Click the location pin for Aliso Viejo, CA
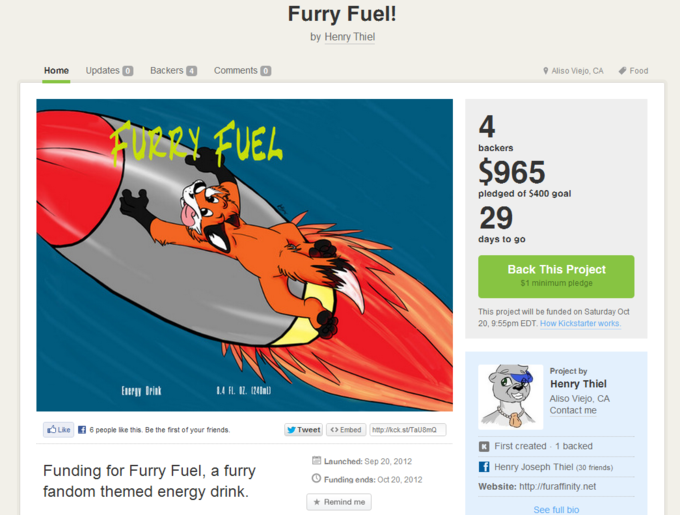This screenshot has width=680, height=515. (546, 71)
